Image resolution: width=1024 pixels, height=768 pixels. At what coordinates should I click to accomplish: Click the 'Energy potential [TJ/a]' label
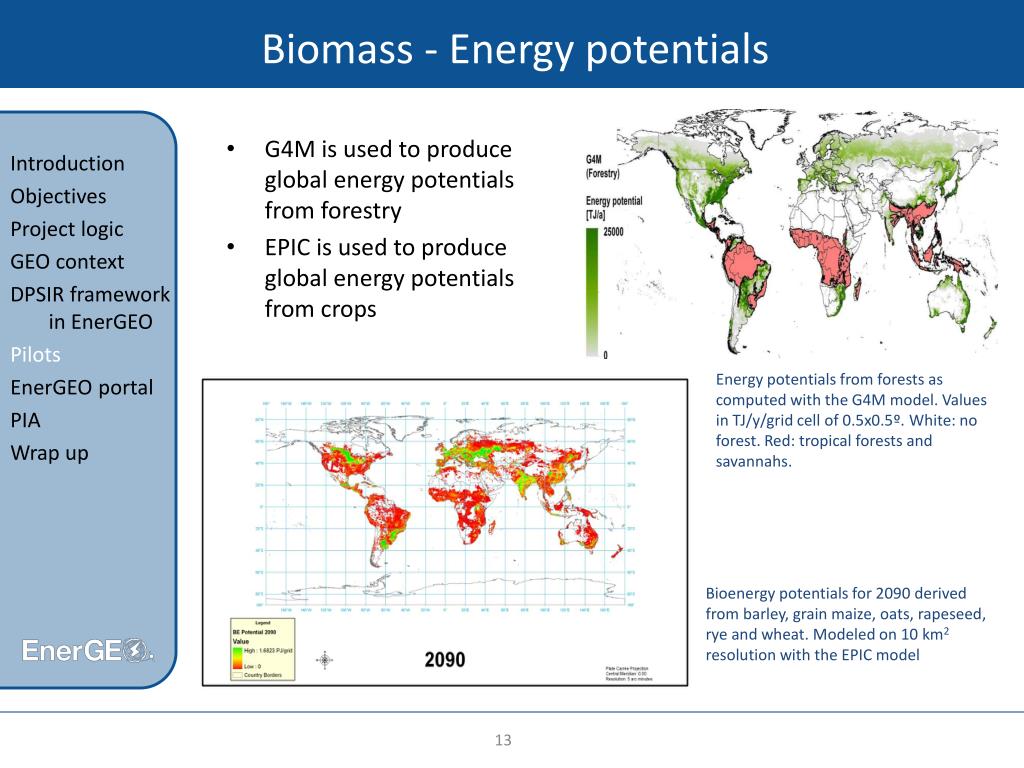614,208
